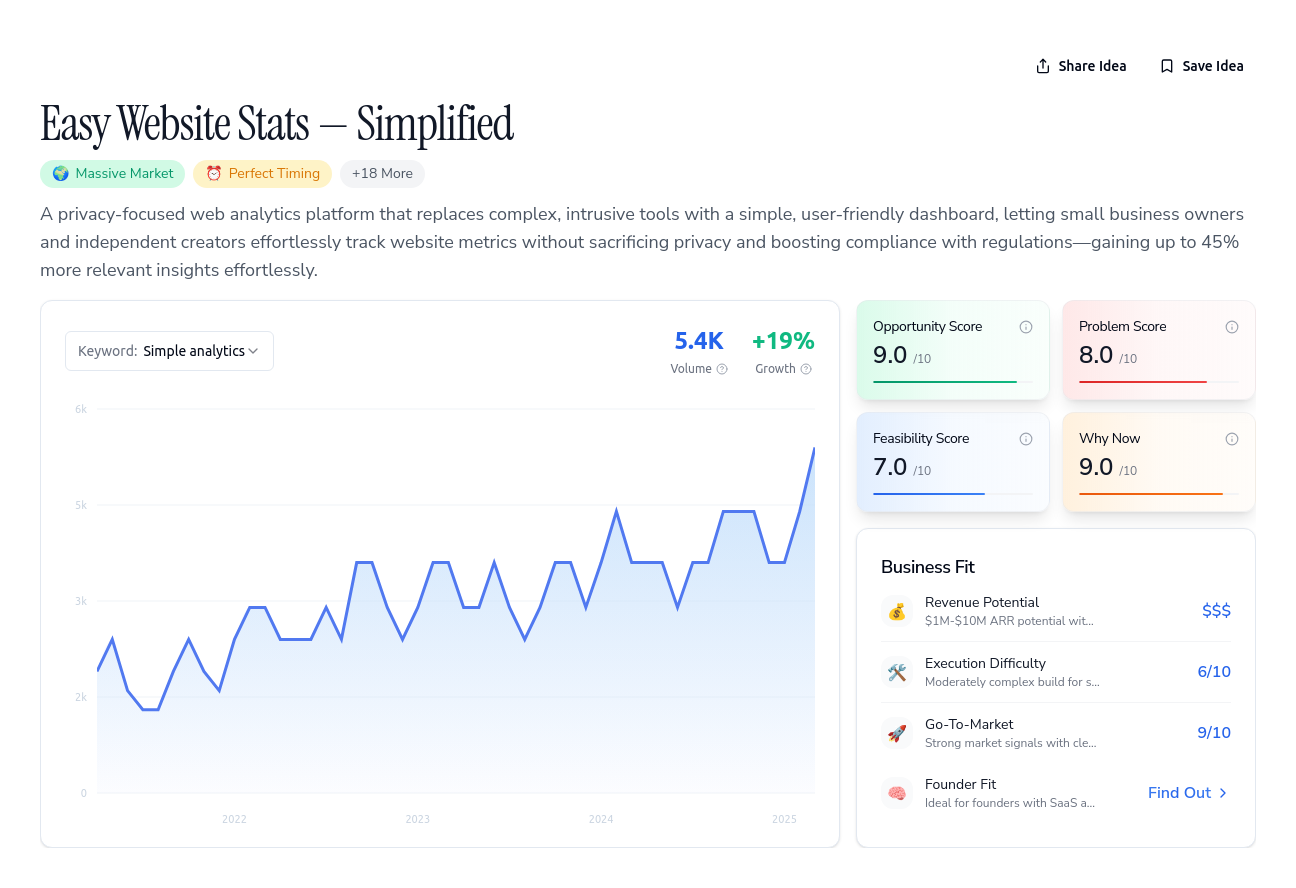Screen dimensions: 1296x888
Task: Click the Share Idea upload icon
Action: tap(1043, 66)
